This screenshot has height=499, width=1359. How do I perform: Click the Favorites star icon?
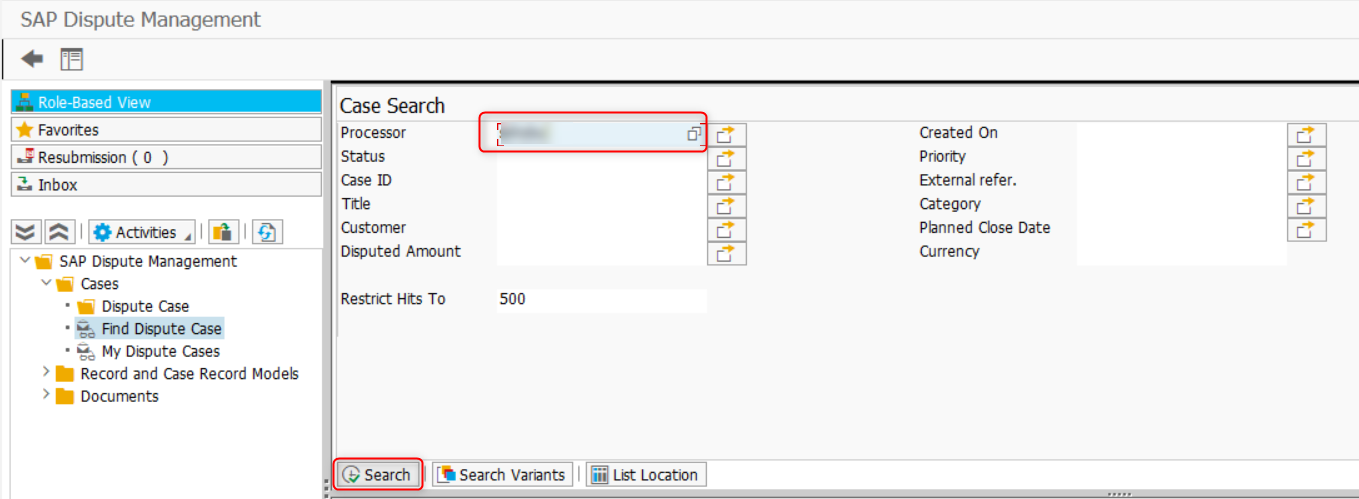click(25, 130)
